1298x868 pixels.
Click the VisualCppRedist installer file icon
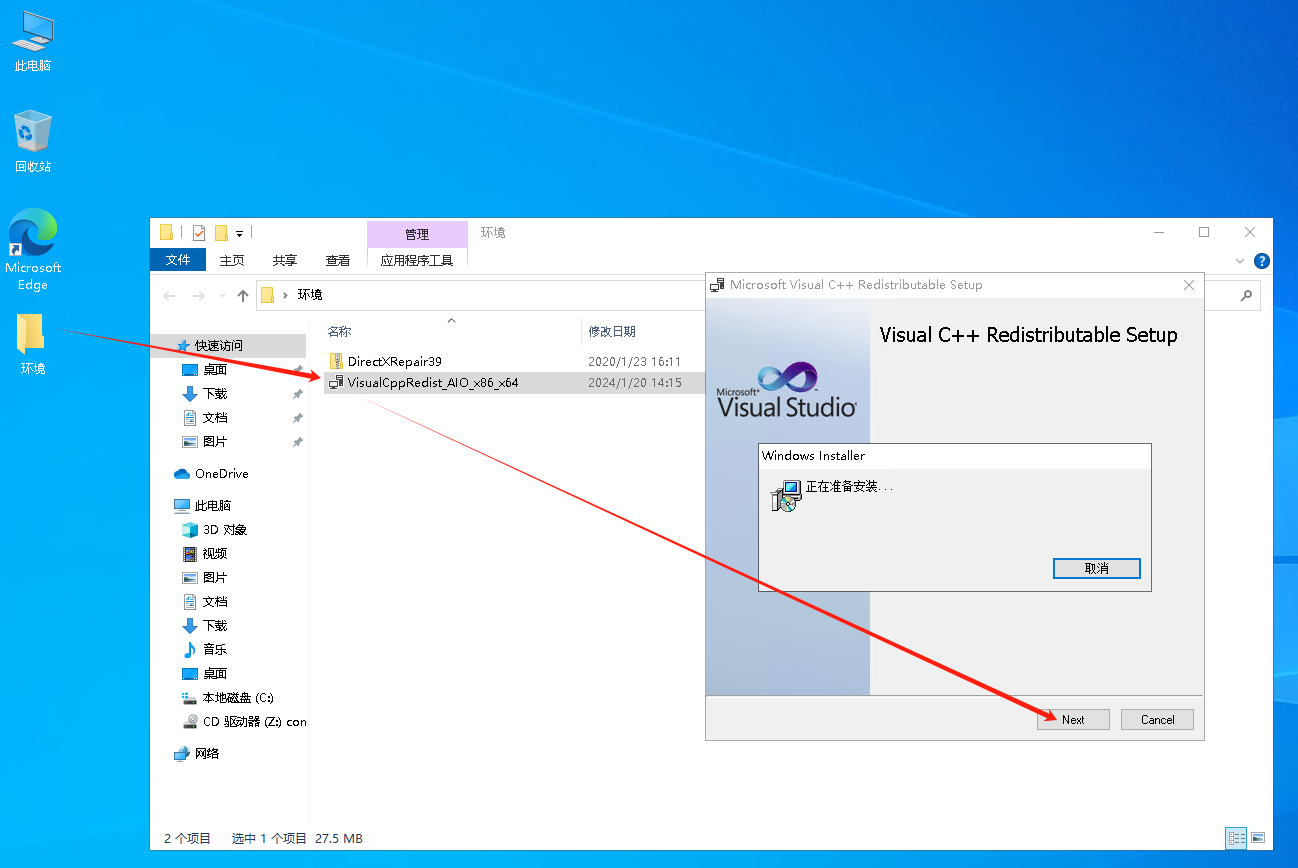coord(336,382)
